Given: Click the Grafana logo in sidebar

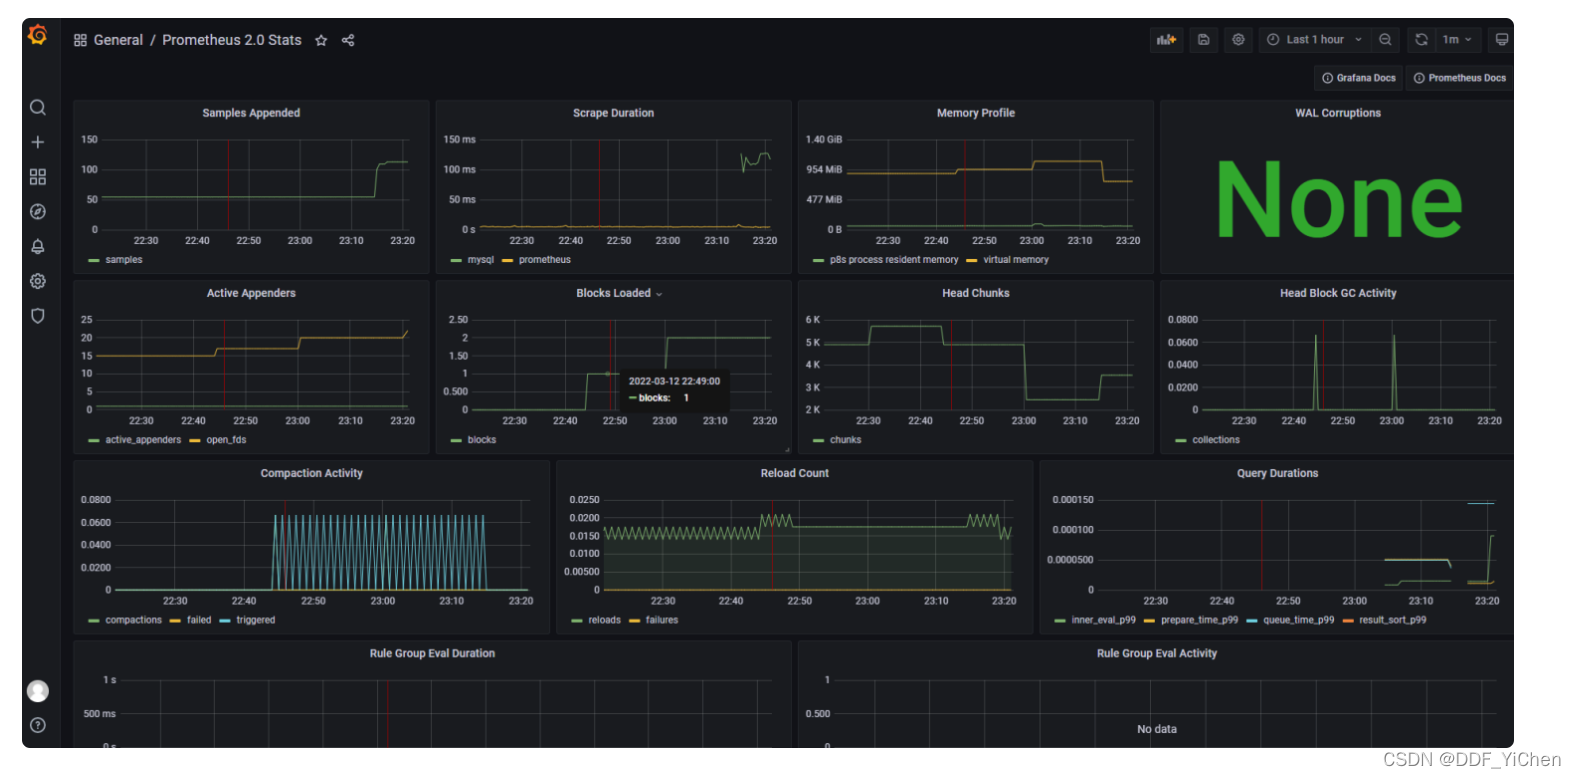Looking at the screenshot, I should pos(38,35).
